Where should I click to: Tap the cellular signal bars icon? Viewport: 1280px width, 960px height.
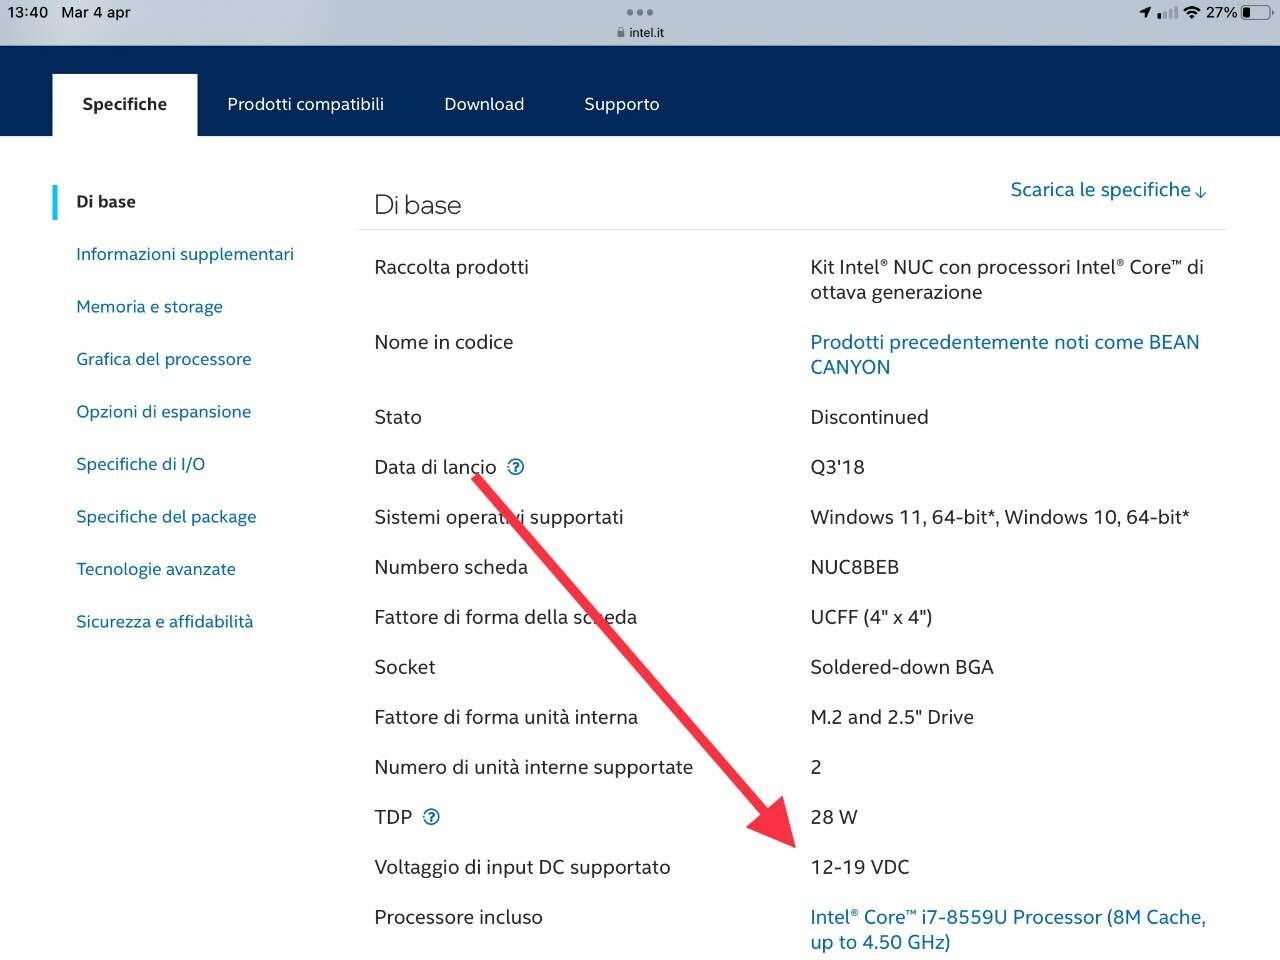1167,13
